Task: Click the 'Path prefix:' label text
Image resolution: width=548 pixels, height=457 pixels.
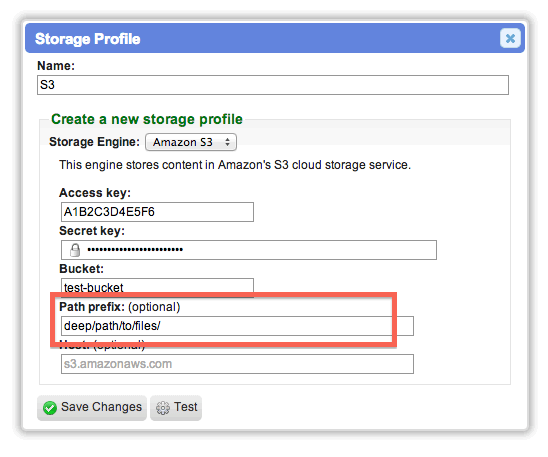Action: tap(92, 307)
